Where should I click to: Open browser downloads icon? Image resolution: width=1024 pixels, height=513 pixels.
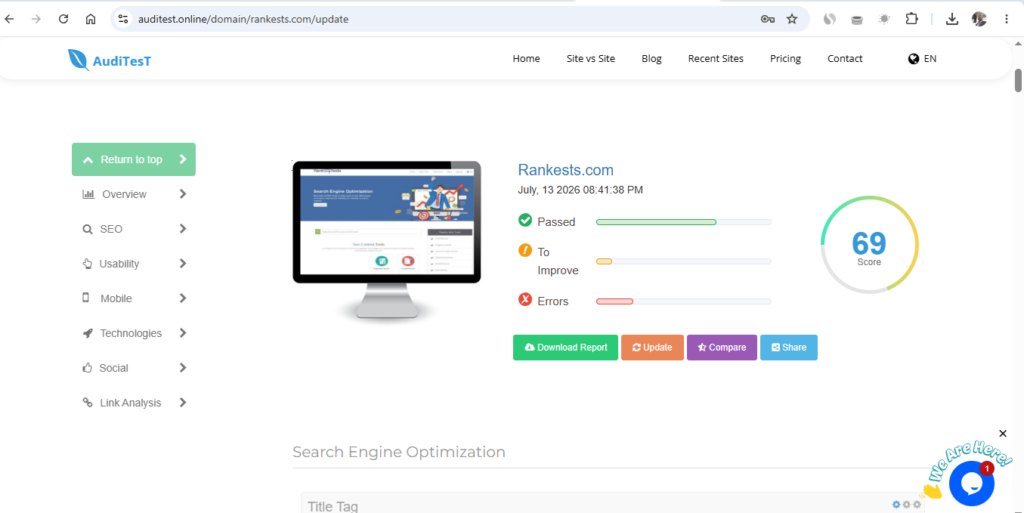pyautogui.click(x=952, y=19)
